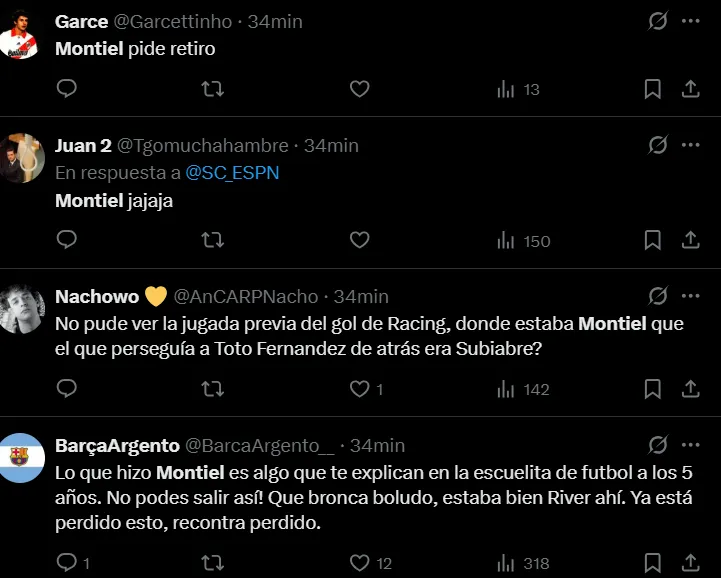Screen dimensions: 721x578
Task: Like Nachowo's tweet with 1 like
Action: 359,388
